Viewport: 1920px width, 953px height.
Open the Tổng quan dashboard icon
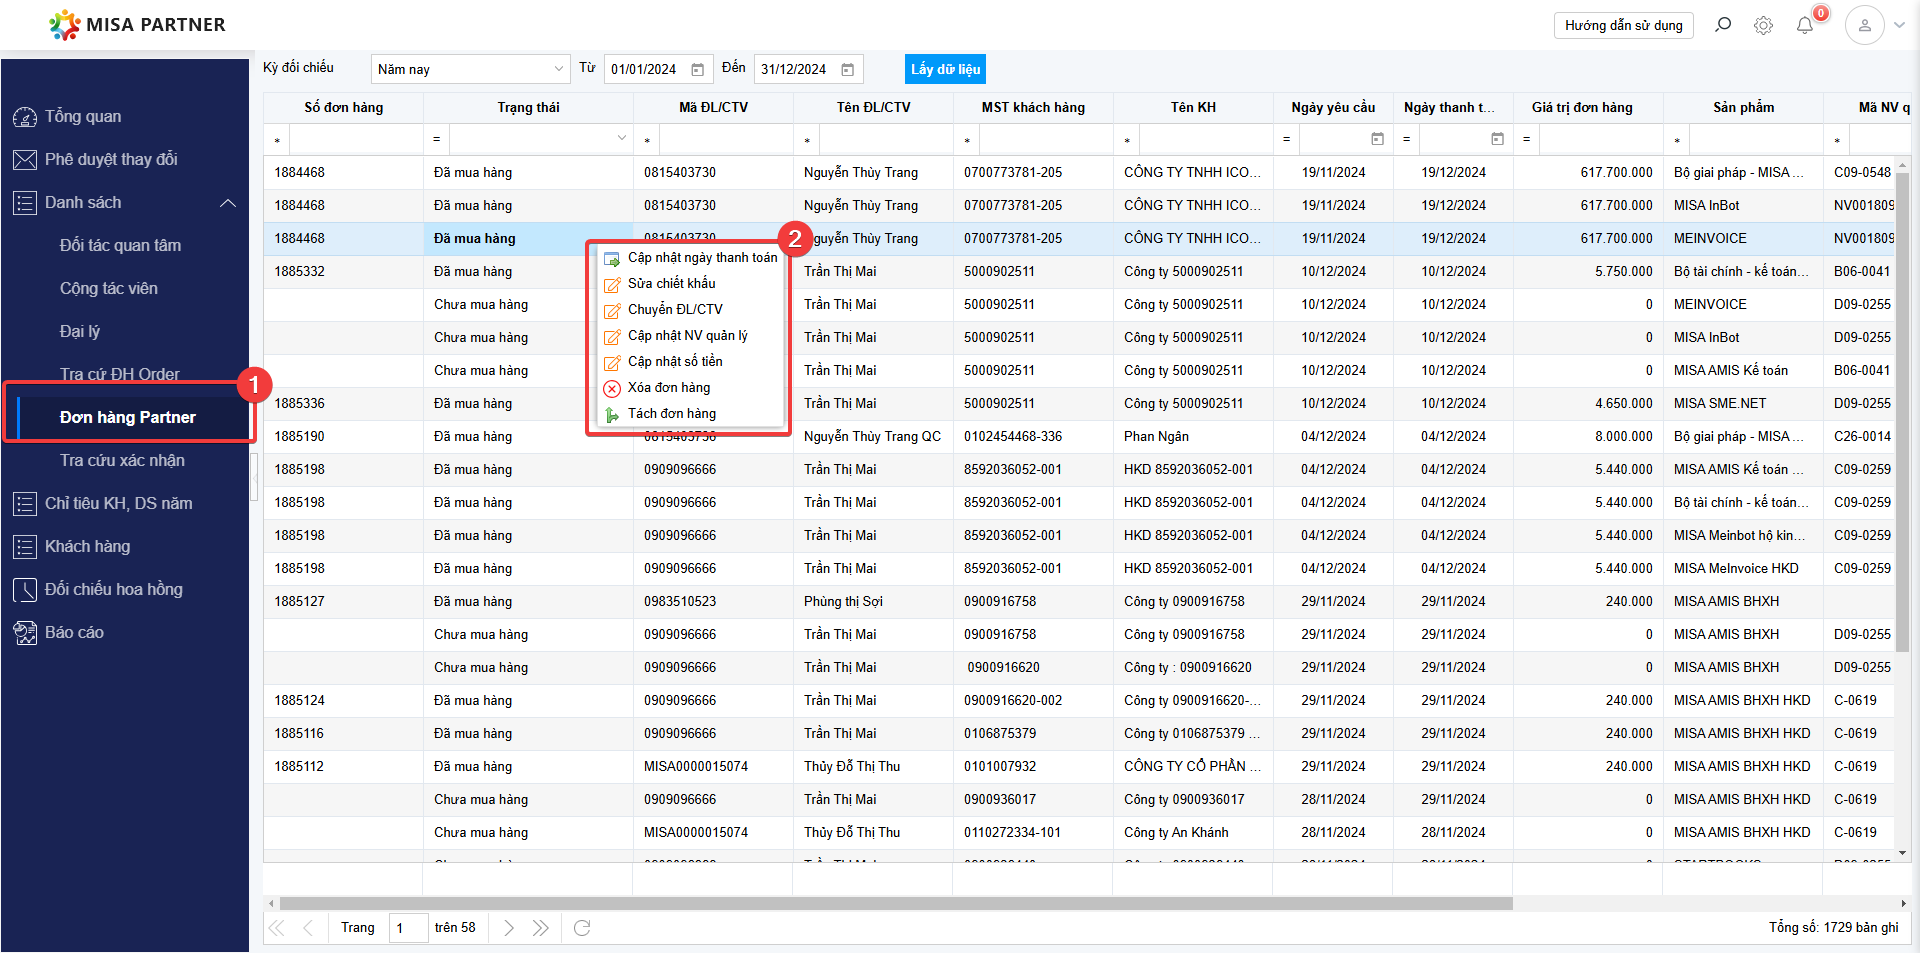[x=25, y=117]
